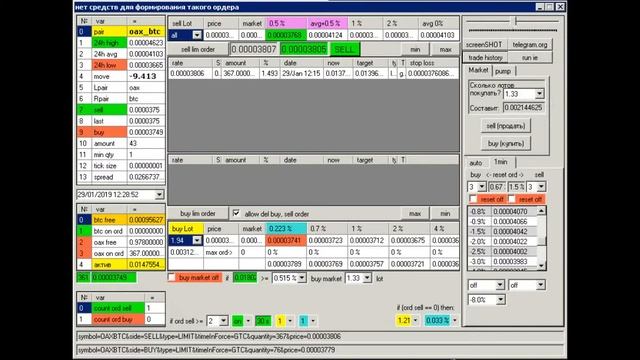Click the BUY LIMIT status line text

coord(207,350)
